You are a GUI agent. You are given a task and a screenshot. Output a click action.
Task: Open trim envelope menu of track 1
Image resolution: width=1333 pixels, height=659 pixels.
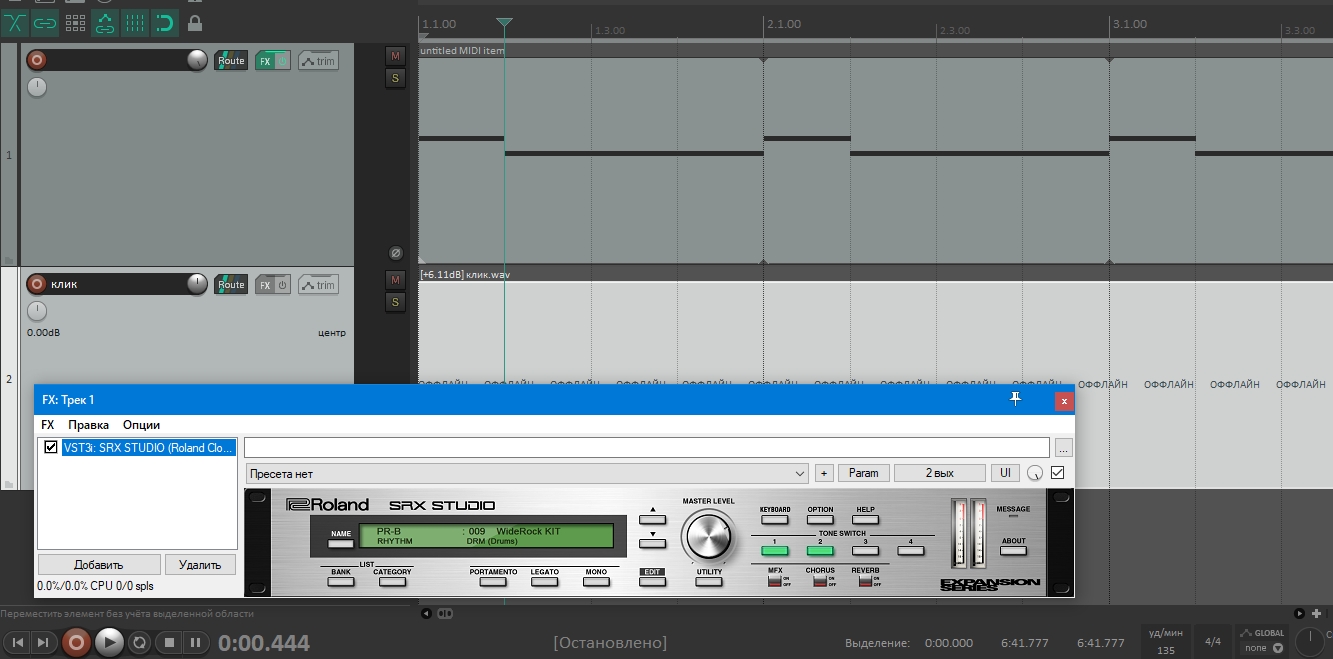[318, 61]
